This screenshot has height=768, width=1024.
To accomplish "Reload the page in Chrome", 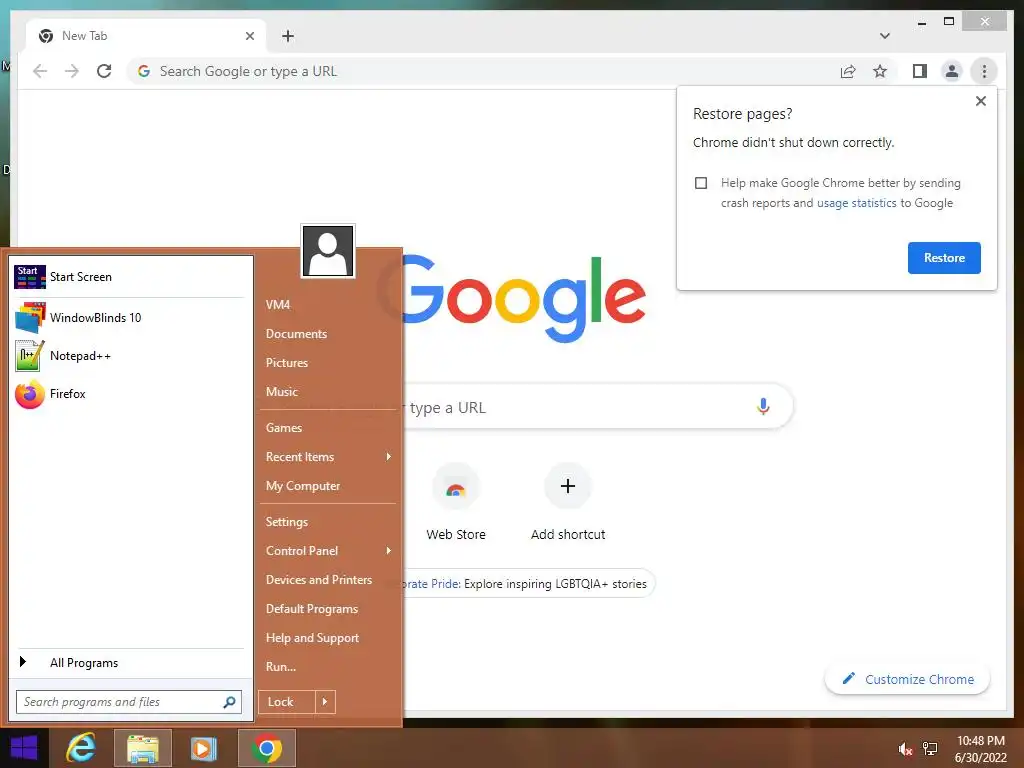I will [104, 71].
